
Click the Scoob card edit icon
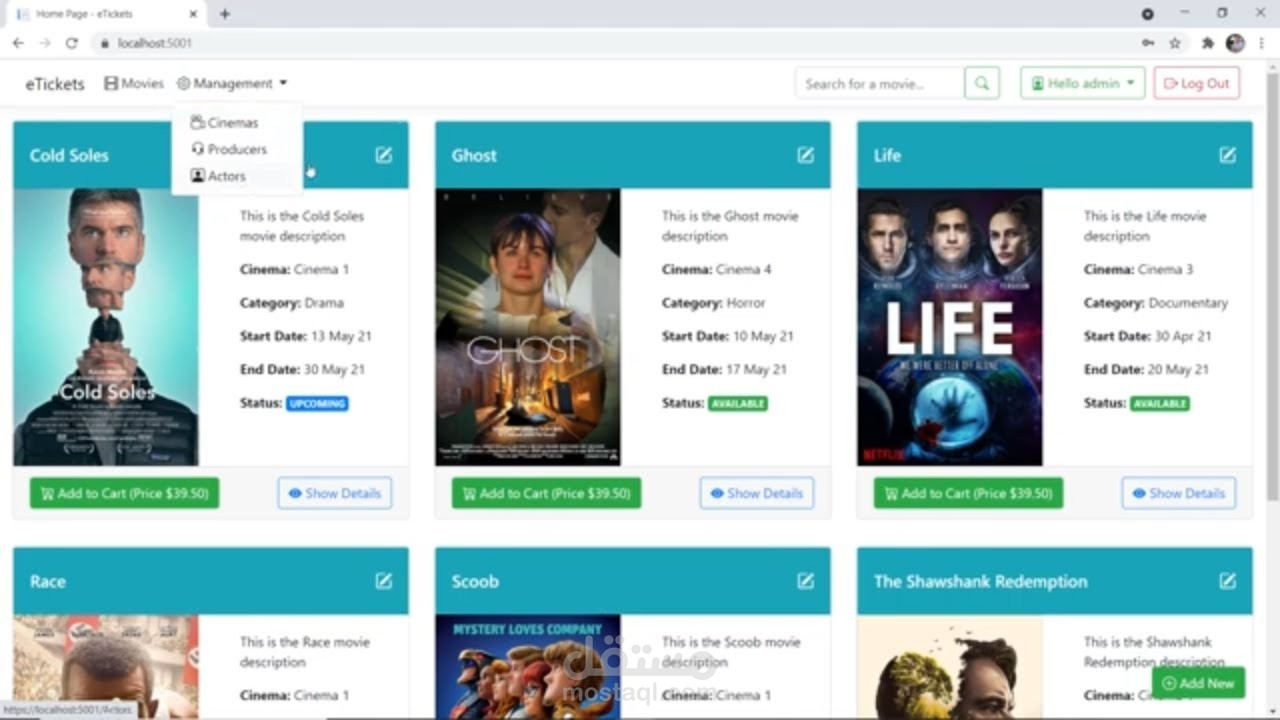click(x=806, y=581)
